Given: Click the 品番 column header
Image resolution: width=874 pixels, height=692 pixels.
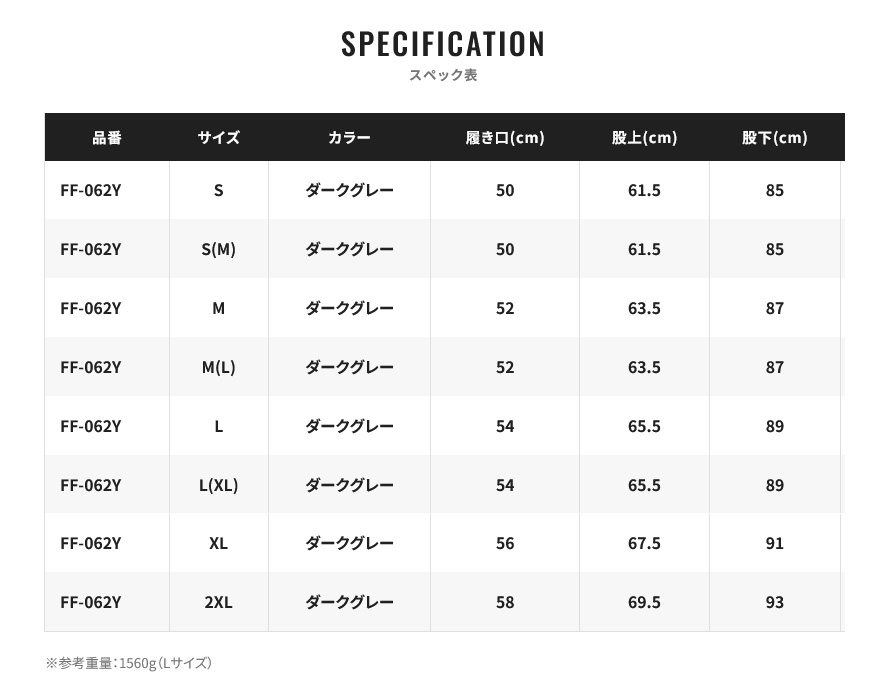Looking at the screenshot, I should click(107, 137).
